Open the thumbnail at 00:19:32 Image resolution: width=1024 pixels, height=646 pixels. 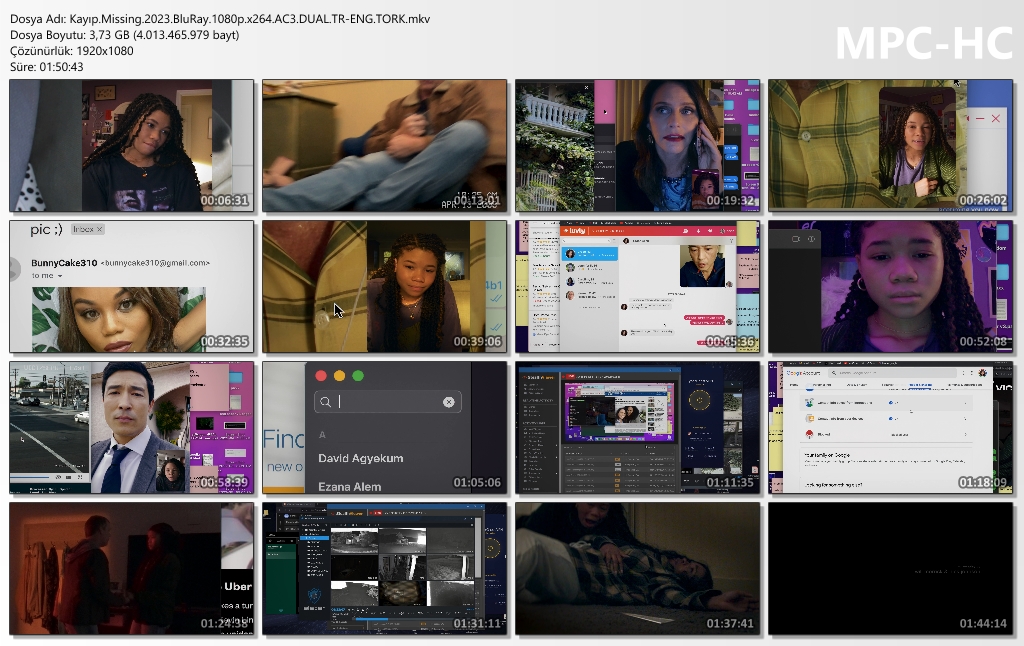point(637,146)
